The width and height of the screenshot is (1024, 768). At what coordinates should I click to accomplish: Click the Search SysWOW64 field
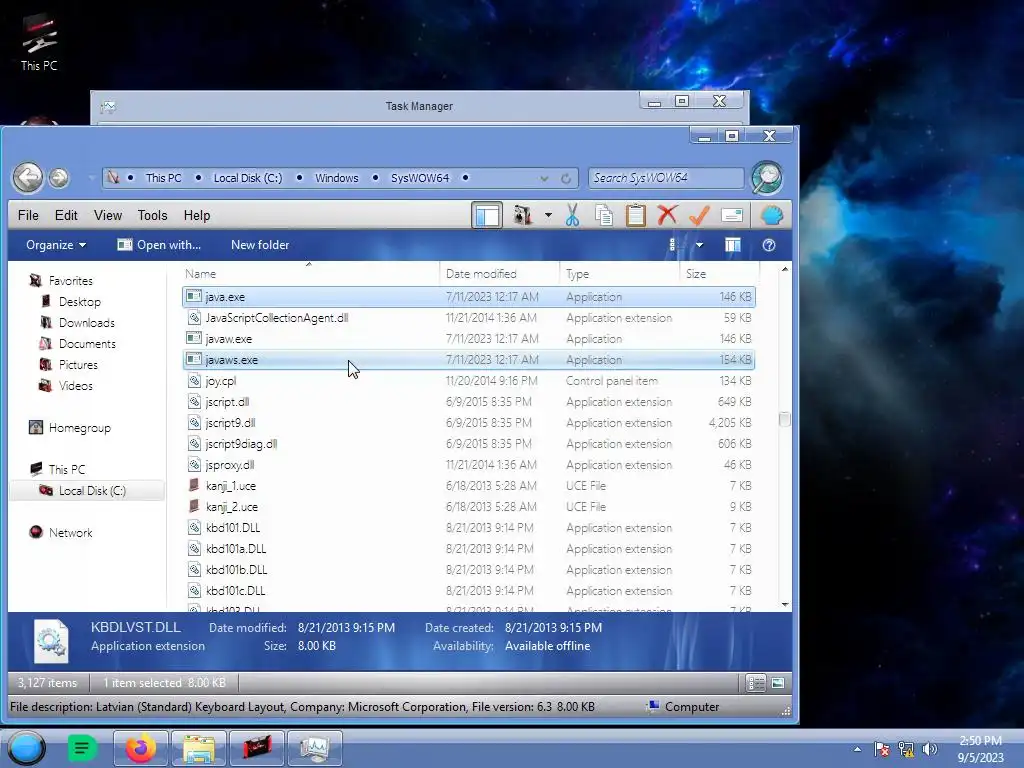pos(666,178)
